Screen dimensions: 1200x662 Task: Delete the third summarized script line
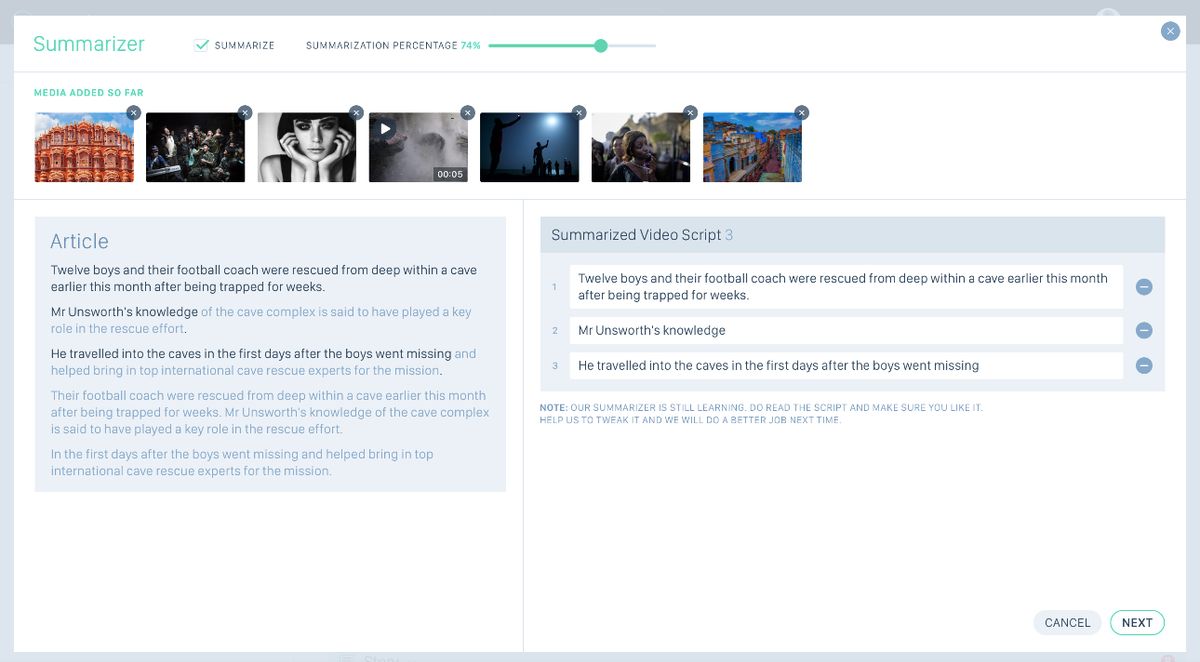(x=1143, y=366)
